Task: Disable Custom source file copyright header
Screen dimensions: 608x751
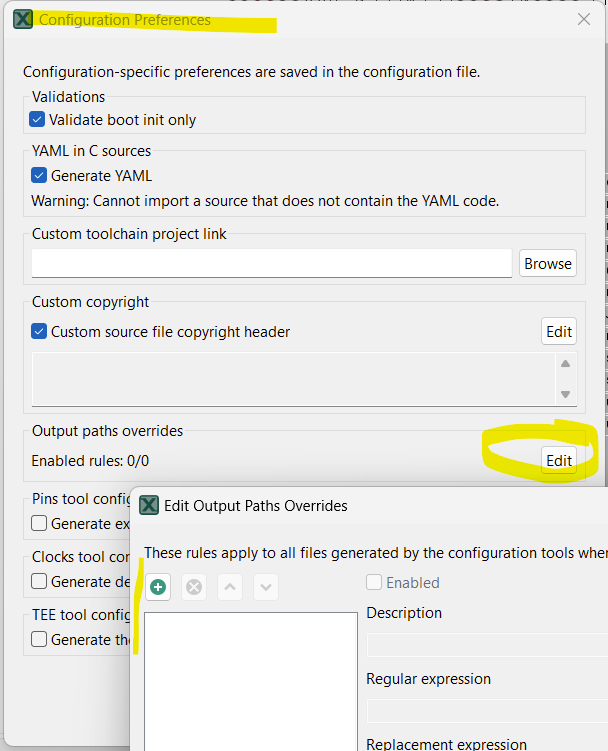Action: 39,332
